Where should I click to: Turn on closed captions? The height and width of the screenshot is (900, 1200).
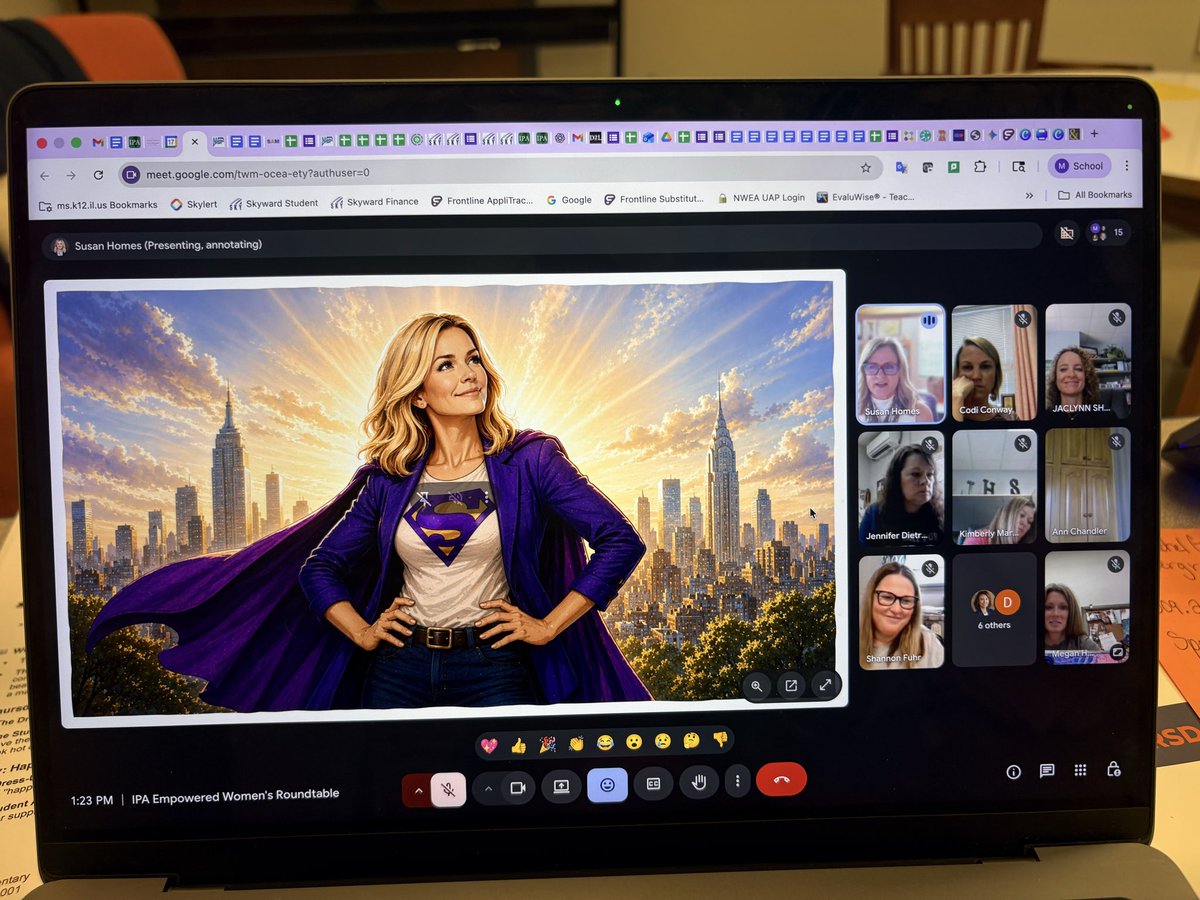(x=653, y=784)
